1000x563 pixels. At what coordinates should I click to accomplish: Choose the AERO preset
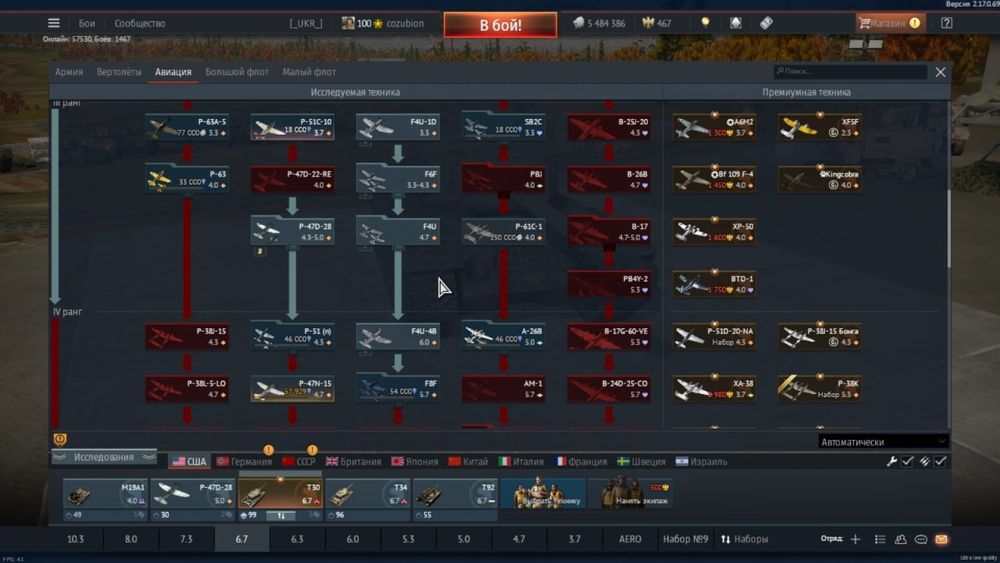point(630,539)
